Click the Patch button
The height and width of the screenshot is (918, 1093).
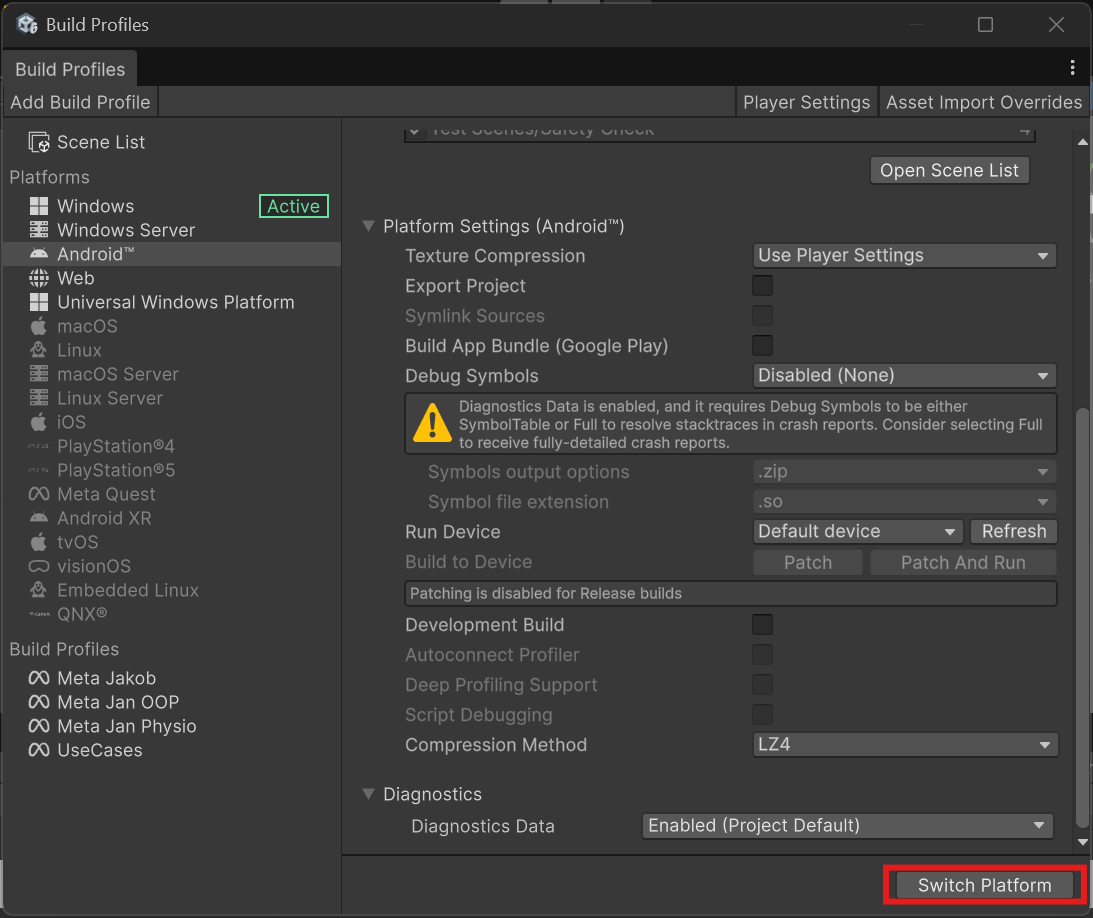coord(808,563)
